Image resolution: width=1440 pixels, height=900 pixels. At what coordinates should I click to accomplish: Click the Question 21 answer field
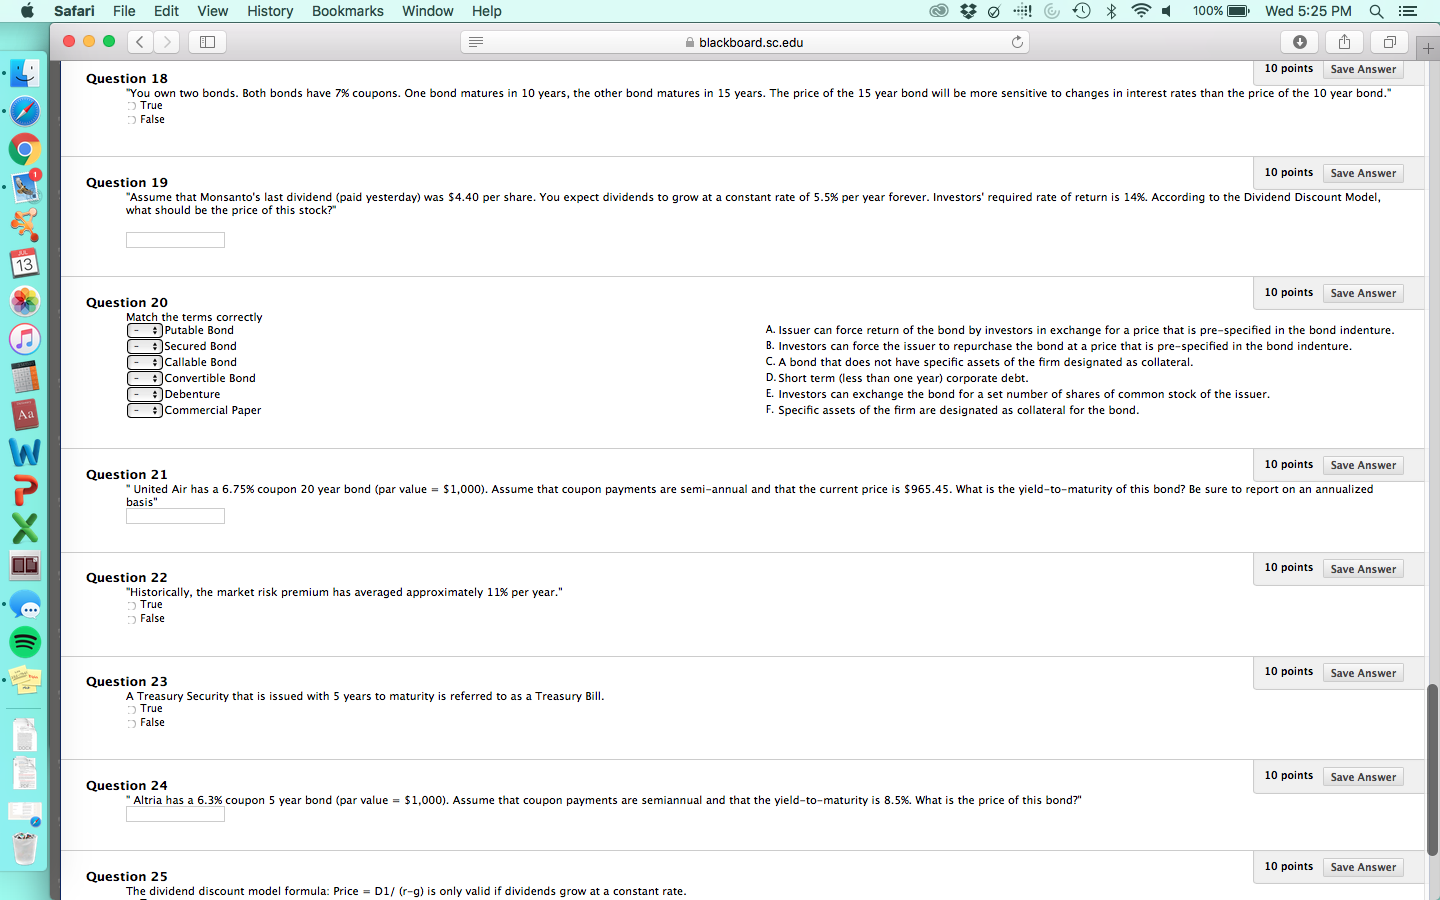tap(175, 516)
